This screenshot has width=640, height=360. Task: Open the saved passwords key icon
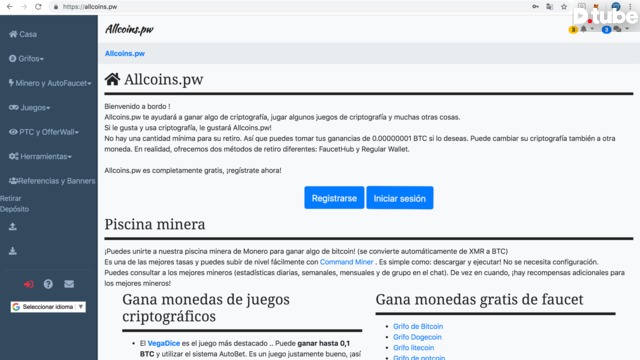click(x=535, y=7)
